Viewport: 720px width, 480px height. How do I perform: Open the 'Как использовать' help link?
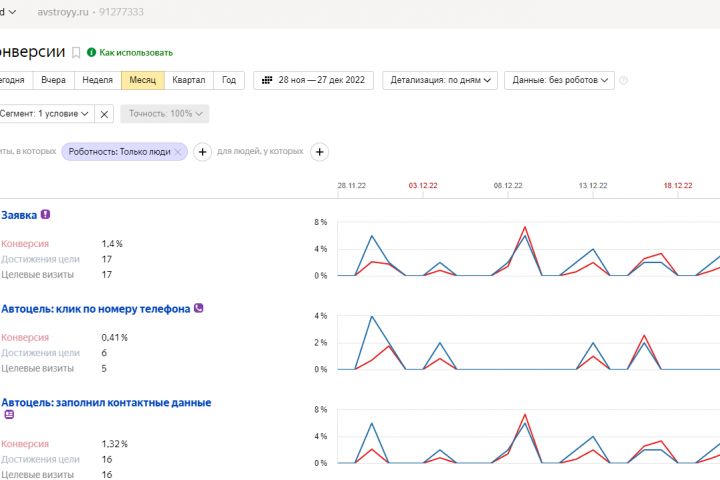click(x=136, y=52)
